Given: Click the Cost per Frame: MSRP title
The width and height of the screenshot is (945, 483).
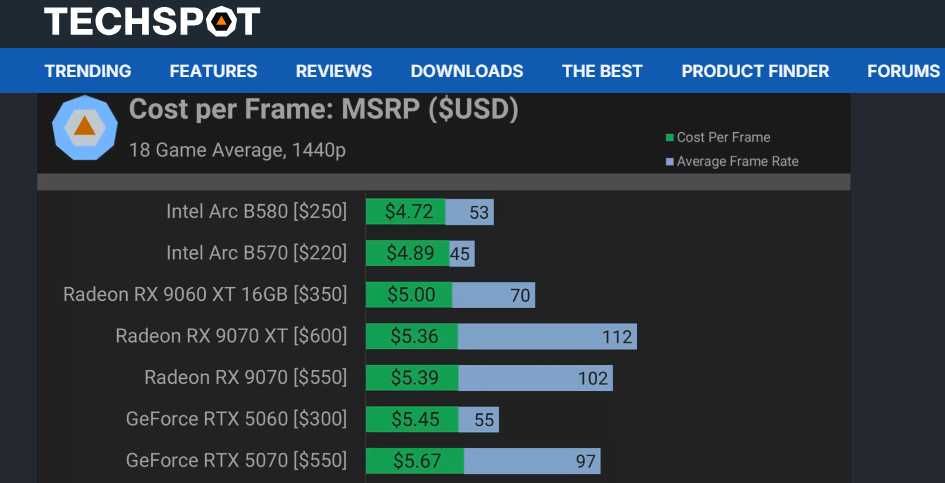Looking at the screenshot, I should click(324, 110).
